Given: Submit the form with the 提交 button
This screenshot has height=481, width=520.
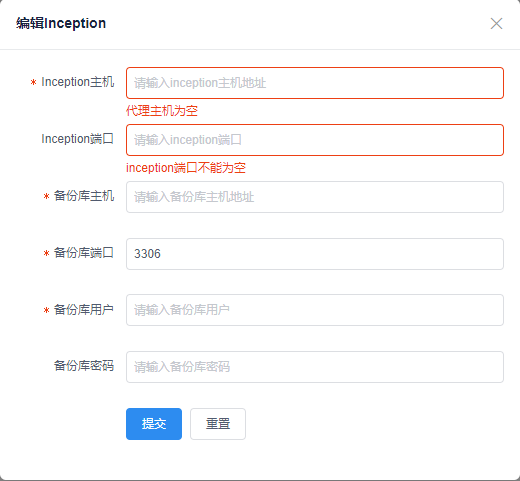Looking at the screenshot, I should [154, 424].
